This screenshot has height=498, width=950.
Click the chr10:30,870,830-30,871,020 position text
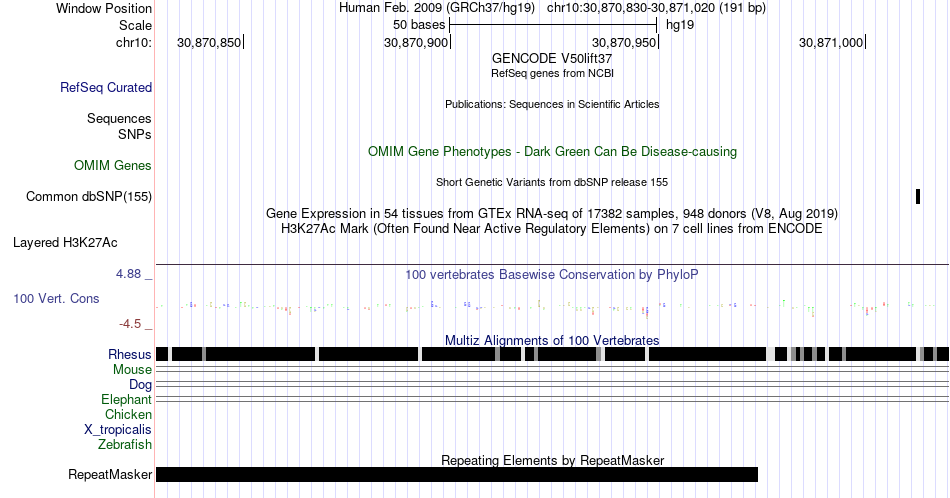click(x=656, y=8)
